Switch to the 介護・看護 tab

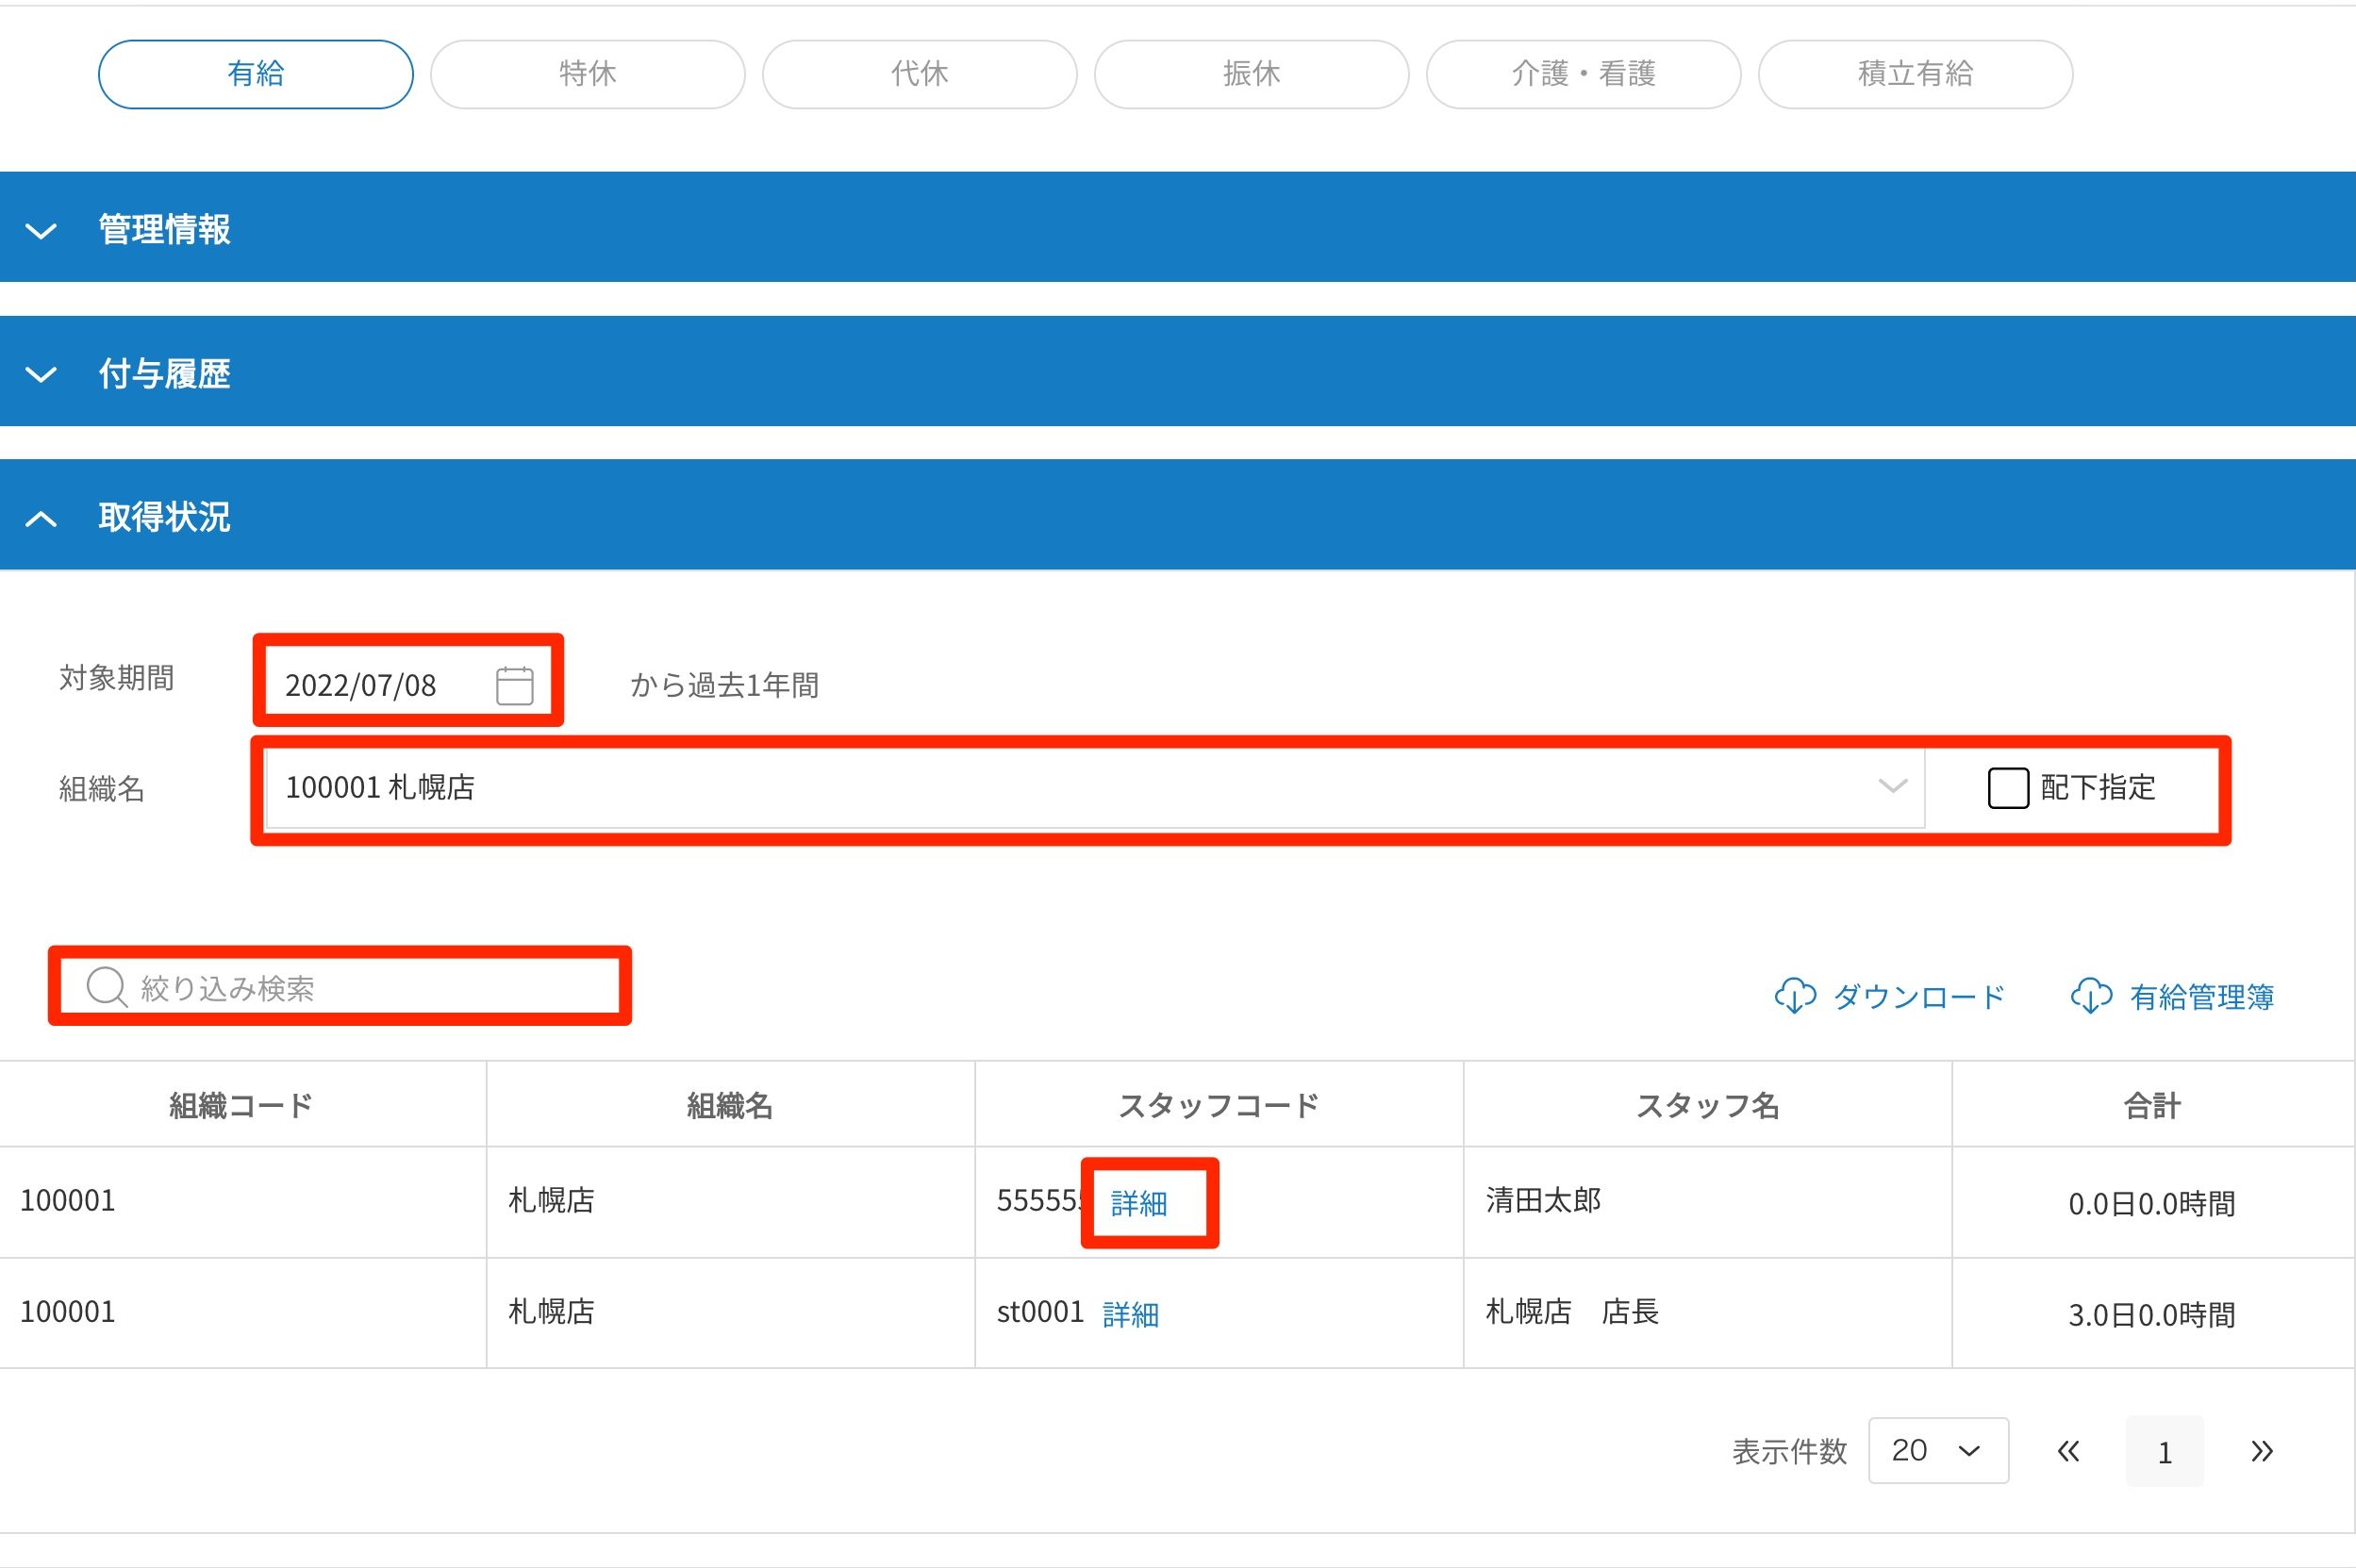pos(1583,74)
